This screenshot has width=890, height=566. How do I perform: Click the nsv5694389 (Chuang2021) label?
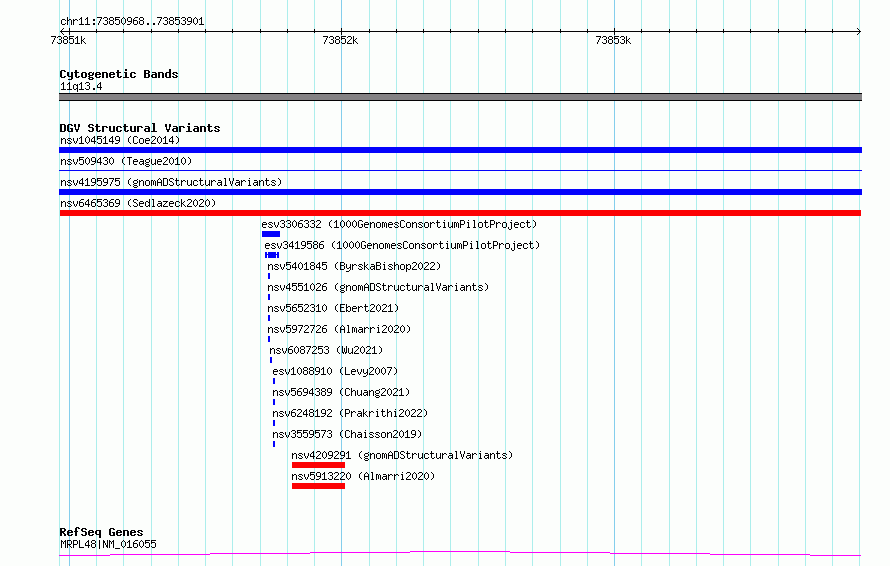[341, 392]
